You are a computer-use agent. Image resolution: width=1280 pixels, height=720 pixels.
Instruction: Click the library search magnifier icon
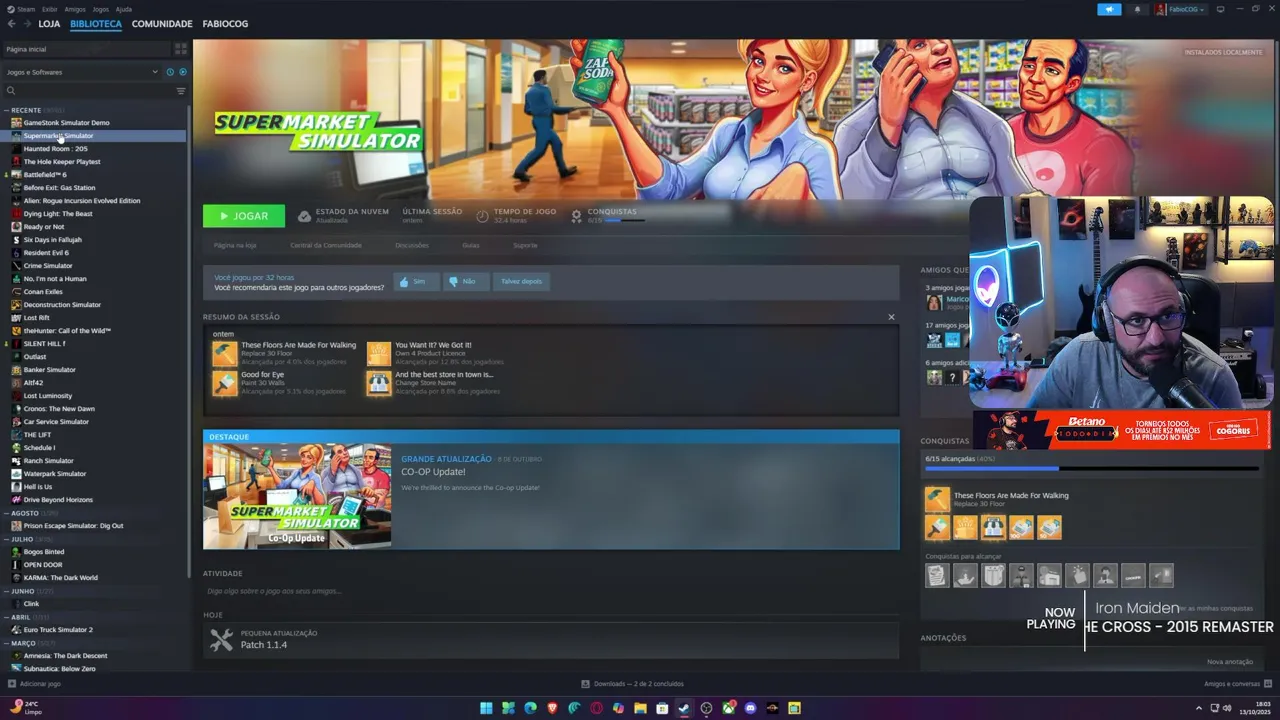pos(11,91)
